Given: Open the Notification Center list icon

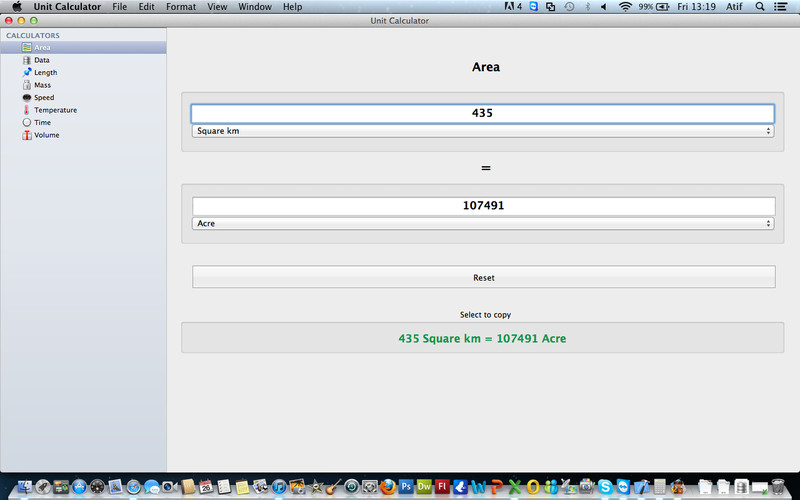Looking at the screenshot, I should (x=780, y=7).
